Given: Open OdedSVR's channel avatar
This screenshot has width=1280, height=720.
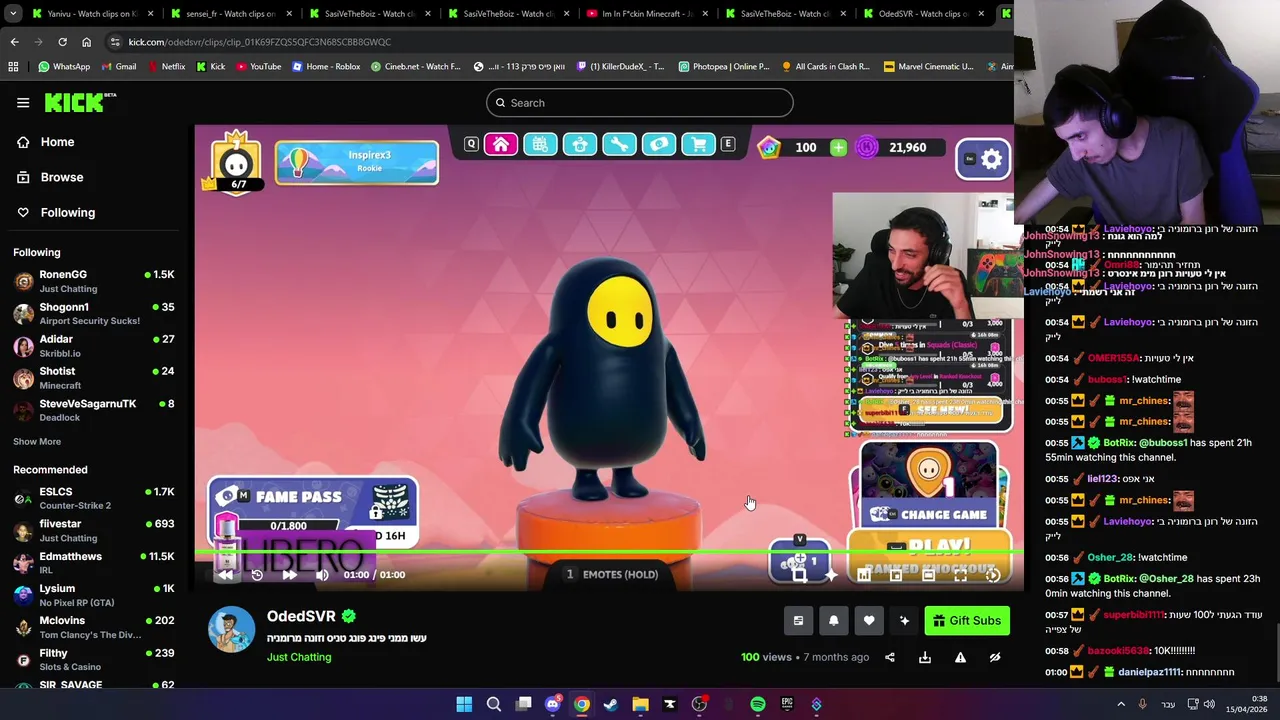Looking at the screenshot, I should [231, 630].
